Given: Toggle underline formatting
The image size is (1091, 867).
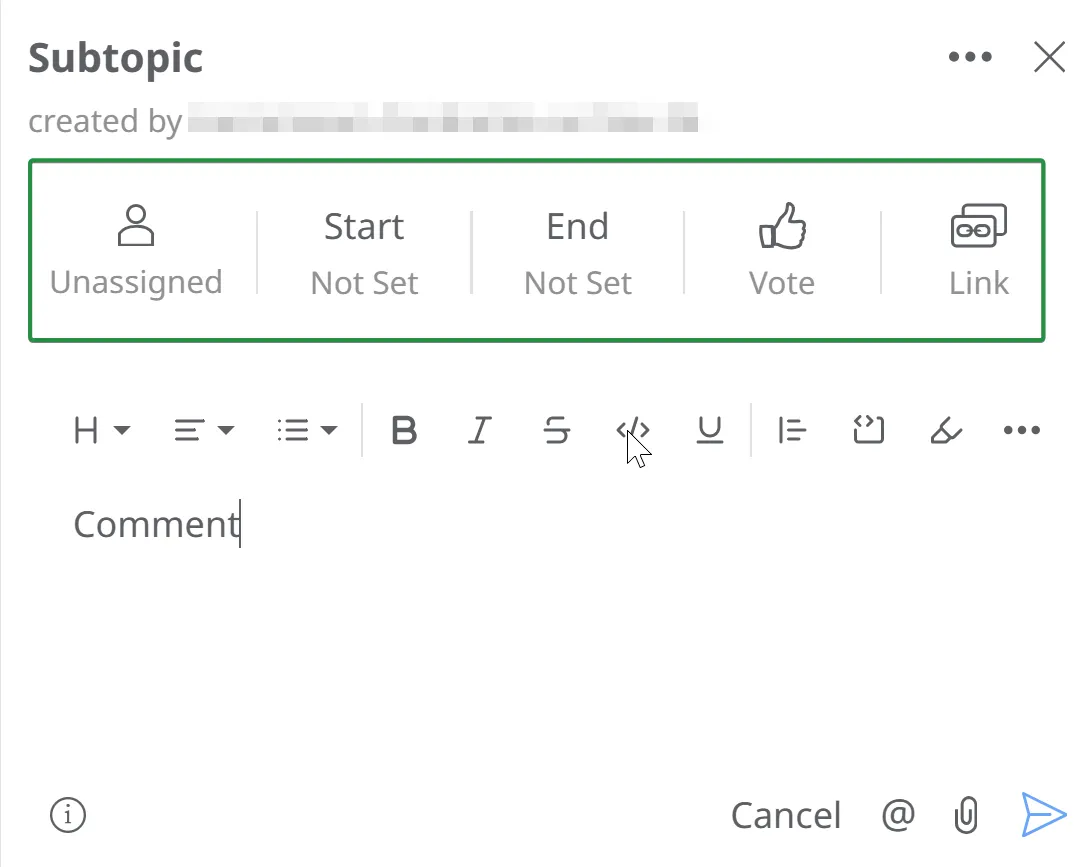Looking at the screenshot, I should [x=709, y=431].
